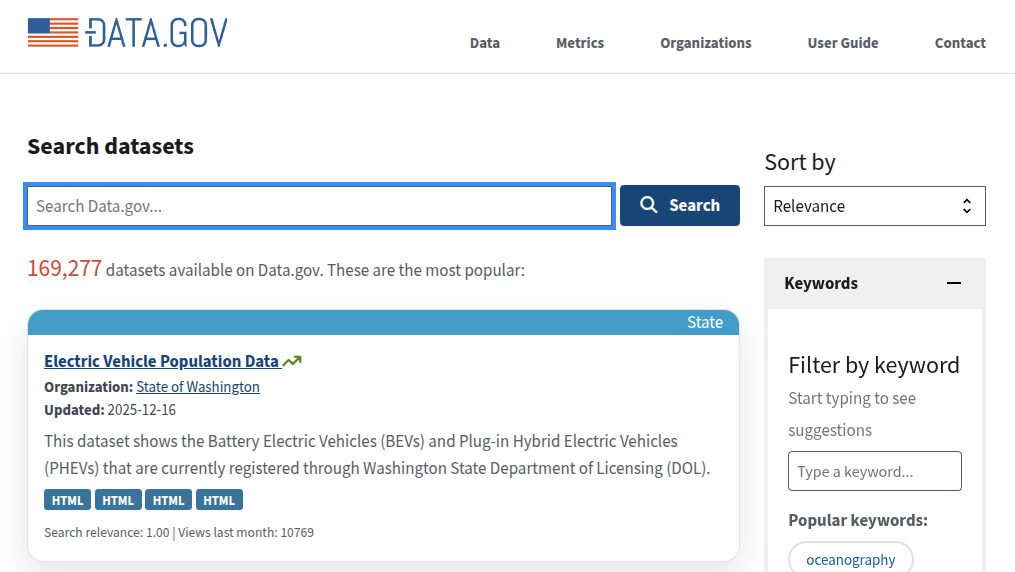1015x572 pixels.
Task: Click the Data.gov flag logo
Action: [128, 32]
